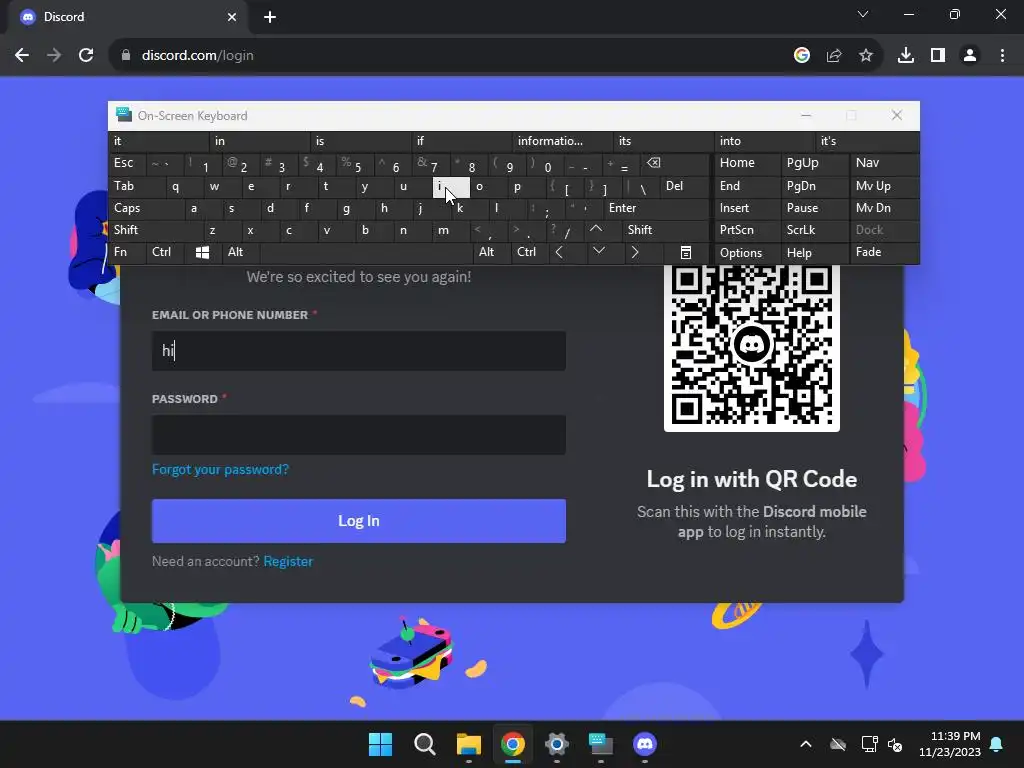Focus the password input field

pos(359,435)
